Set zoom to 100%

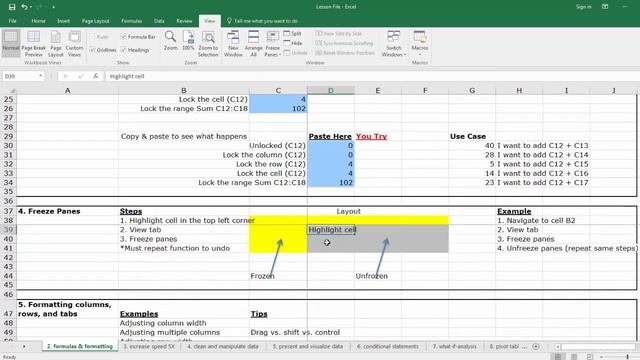coord(188,41)
